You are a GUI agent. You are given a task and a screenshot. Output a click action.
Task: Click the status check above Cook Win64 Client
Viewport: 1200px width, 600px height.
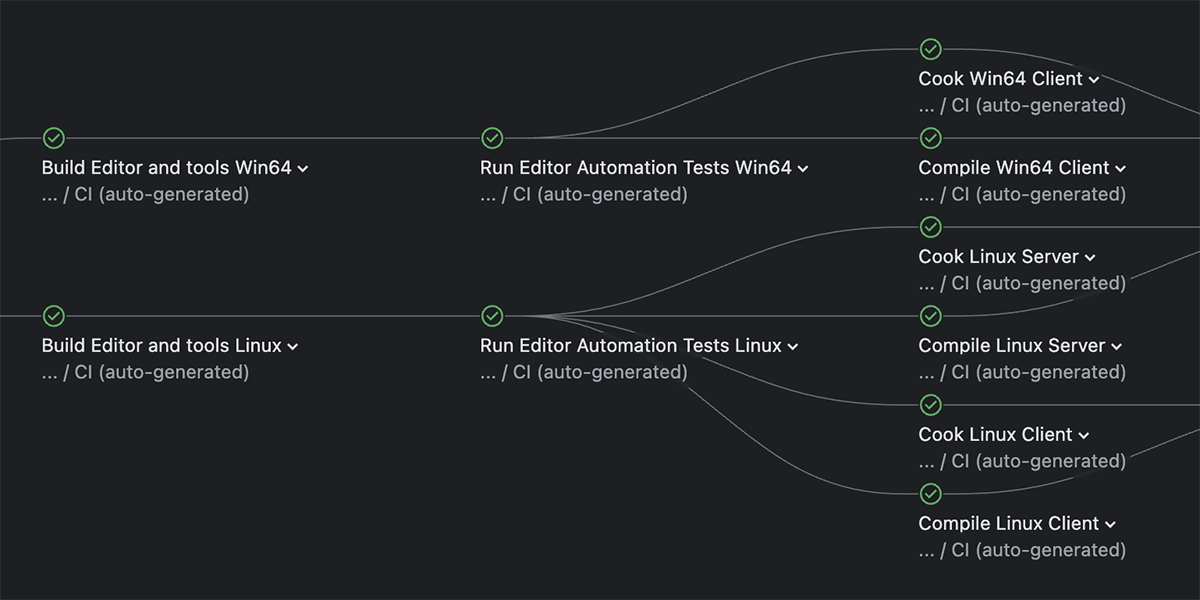tap(930, 49)
